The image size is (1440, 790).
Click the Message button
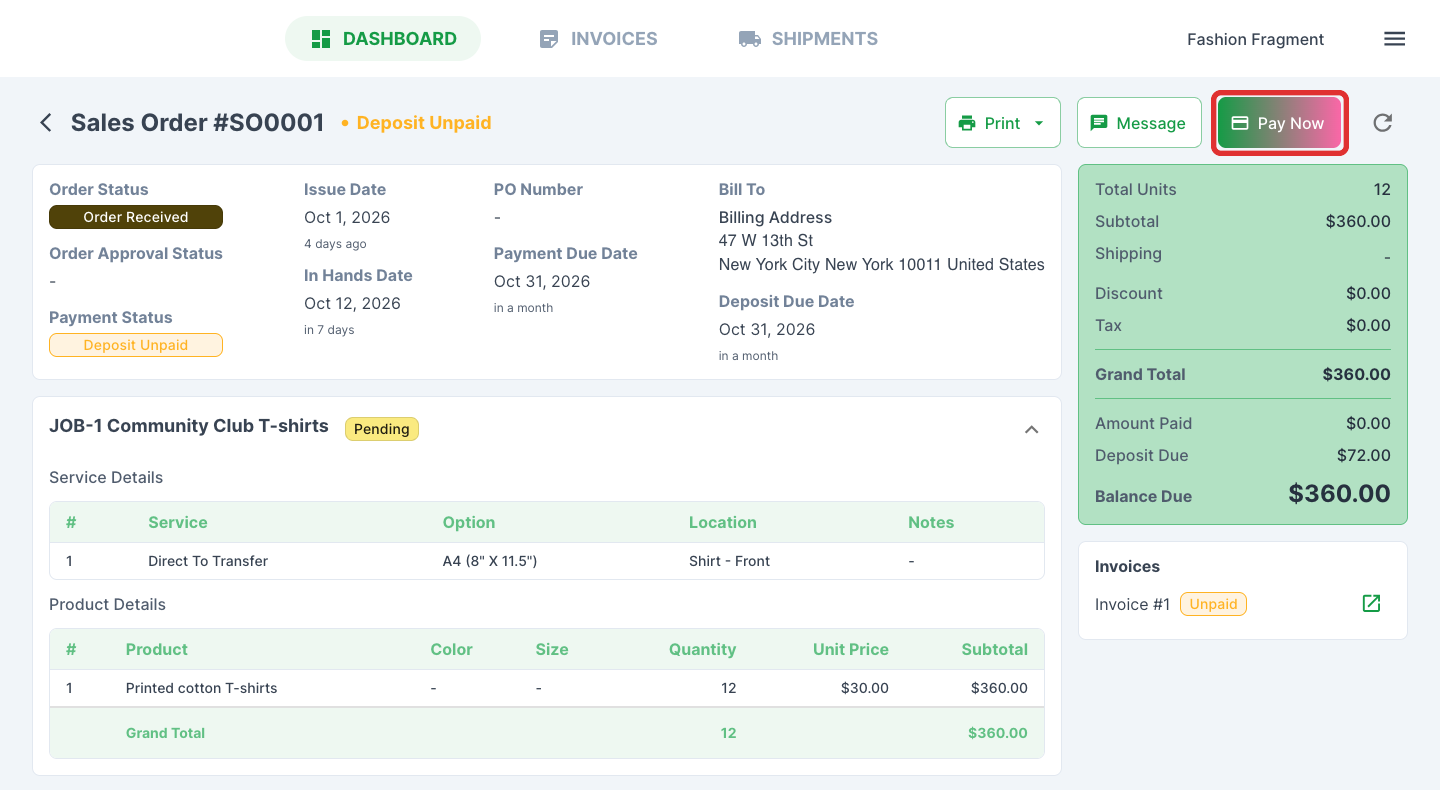pyautogui.click(x=1139, y=123)
